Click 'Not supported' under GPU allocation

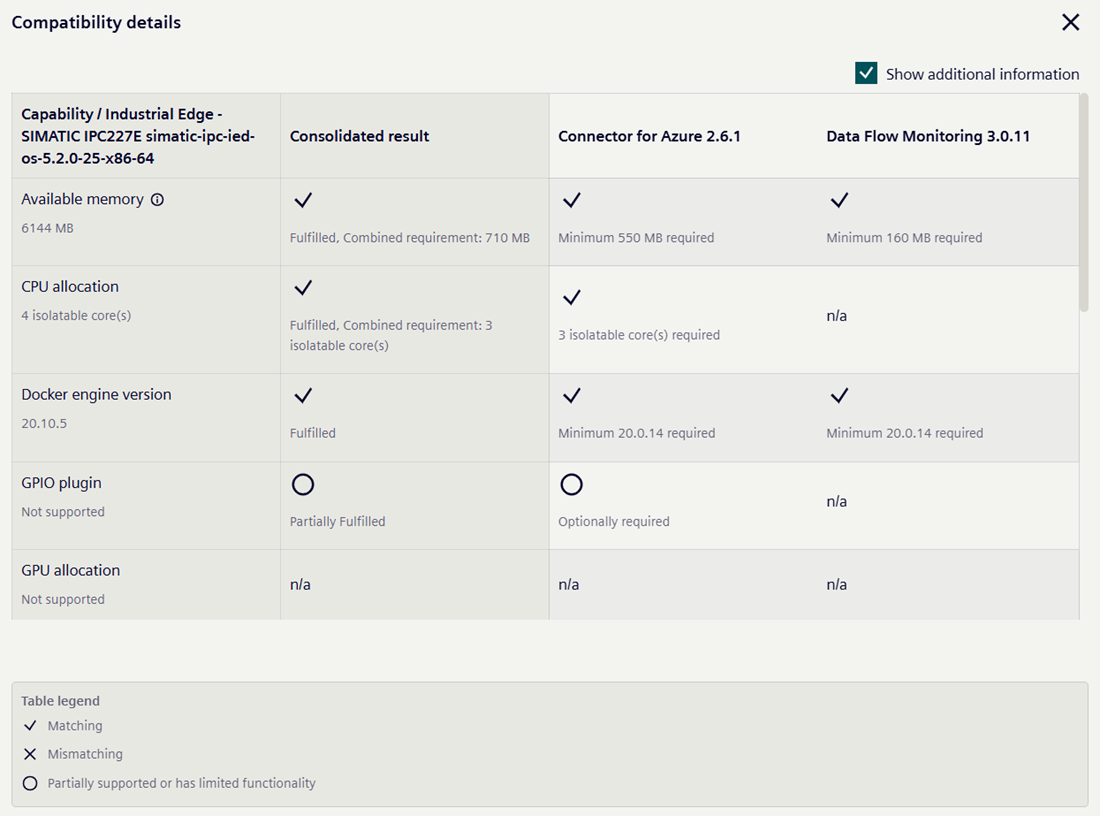pyautogui.click(x=63, y=599)
